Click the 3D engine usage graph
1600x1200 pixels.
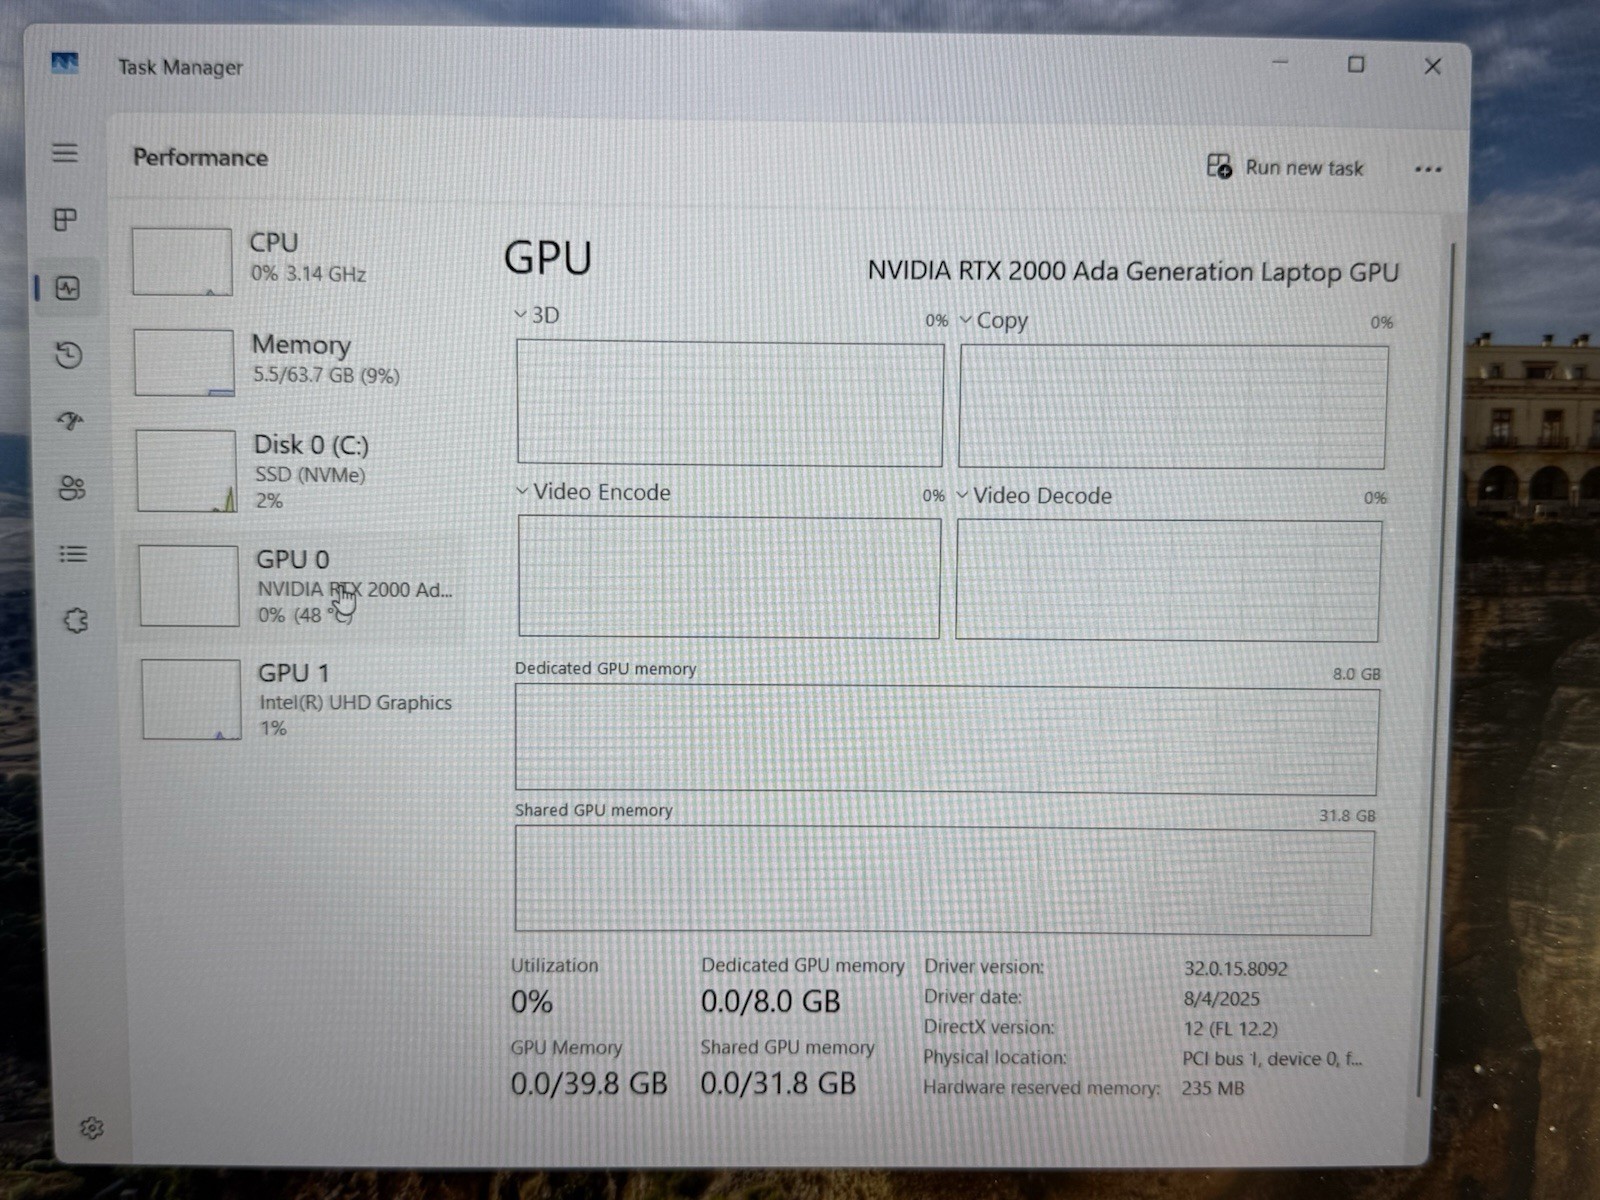pos(730,403)
